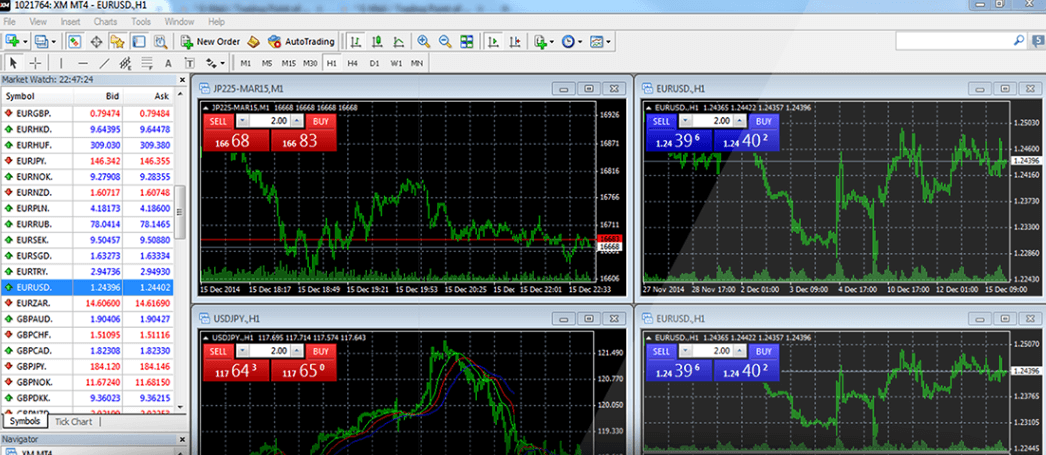Toggle the Navigator star-folder icon
Screen dimensions: 1046x455
(x=117, y=41)
